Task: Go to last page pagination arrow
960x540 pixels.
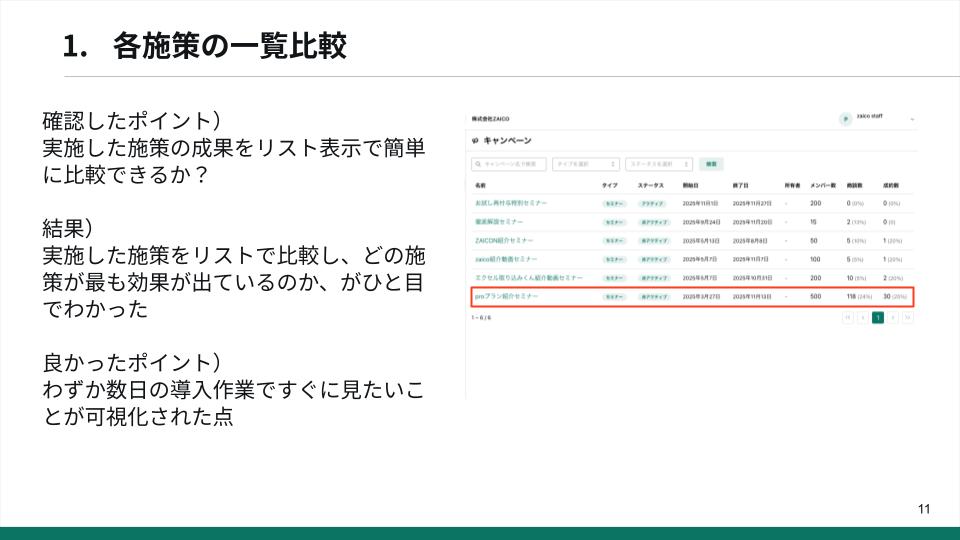Action: coord(907,317)
